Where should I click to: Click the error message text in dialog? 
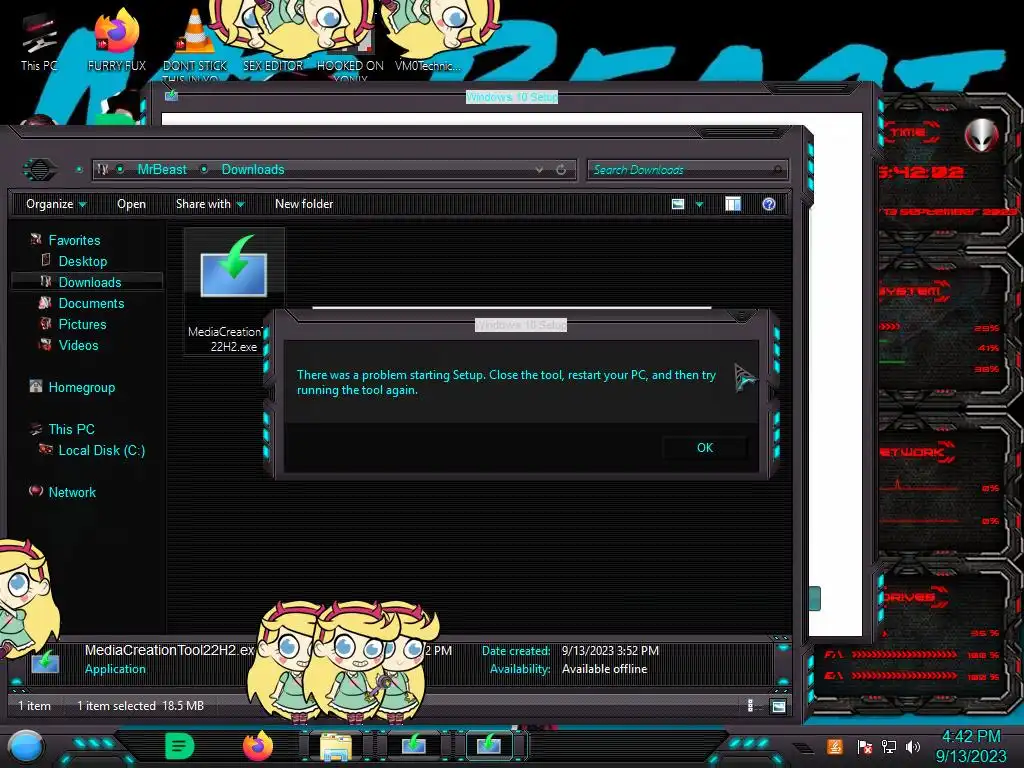506,383
